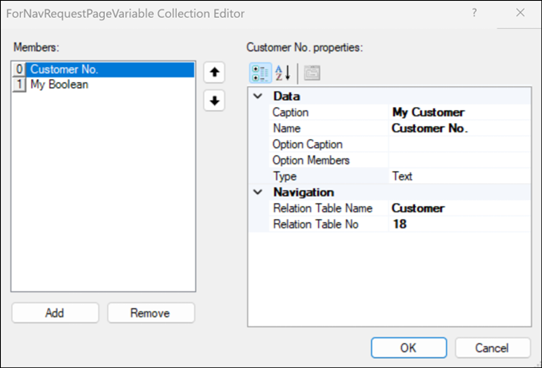The width and height of the screenshot is (542, 368).
Task: Edit Relation Table No value 18
Action: coord(460,224)
